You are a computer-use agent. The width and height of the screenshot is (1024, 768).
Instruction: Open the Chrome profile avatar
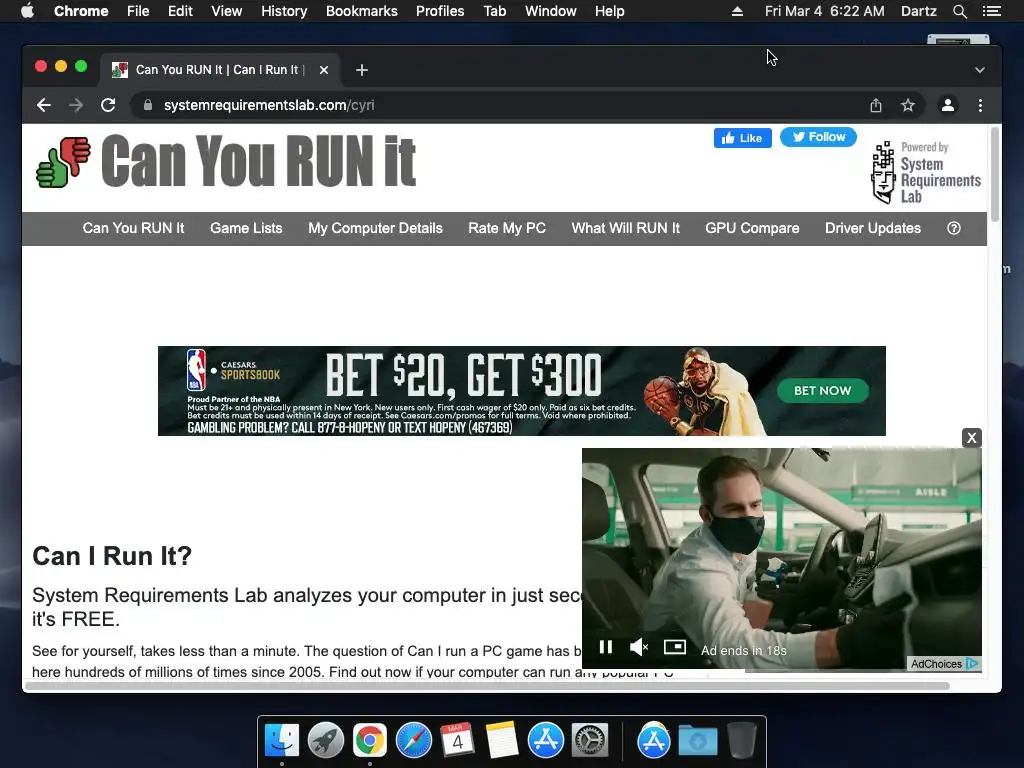tap(948, 105)
